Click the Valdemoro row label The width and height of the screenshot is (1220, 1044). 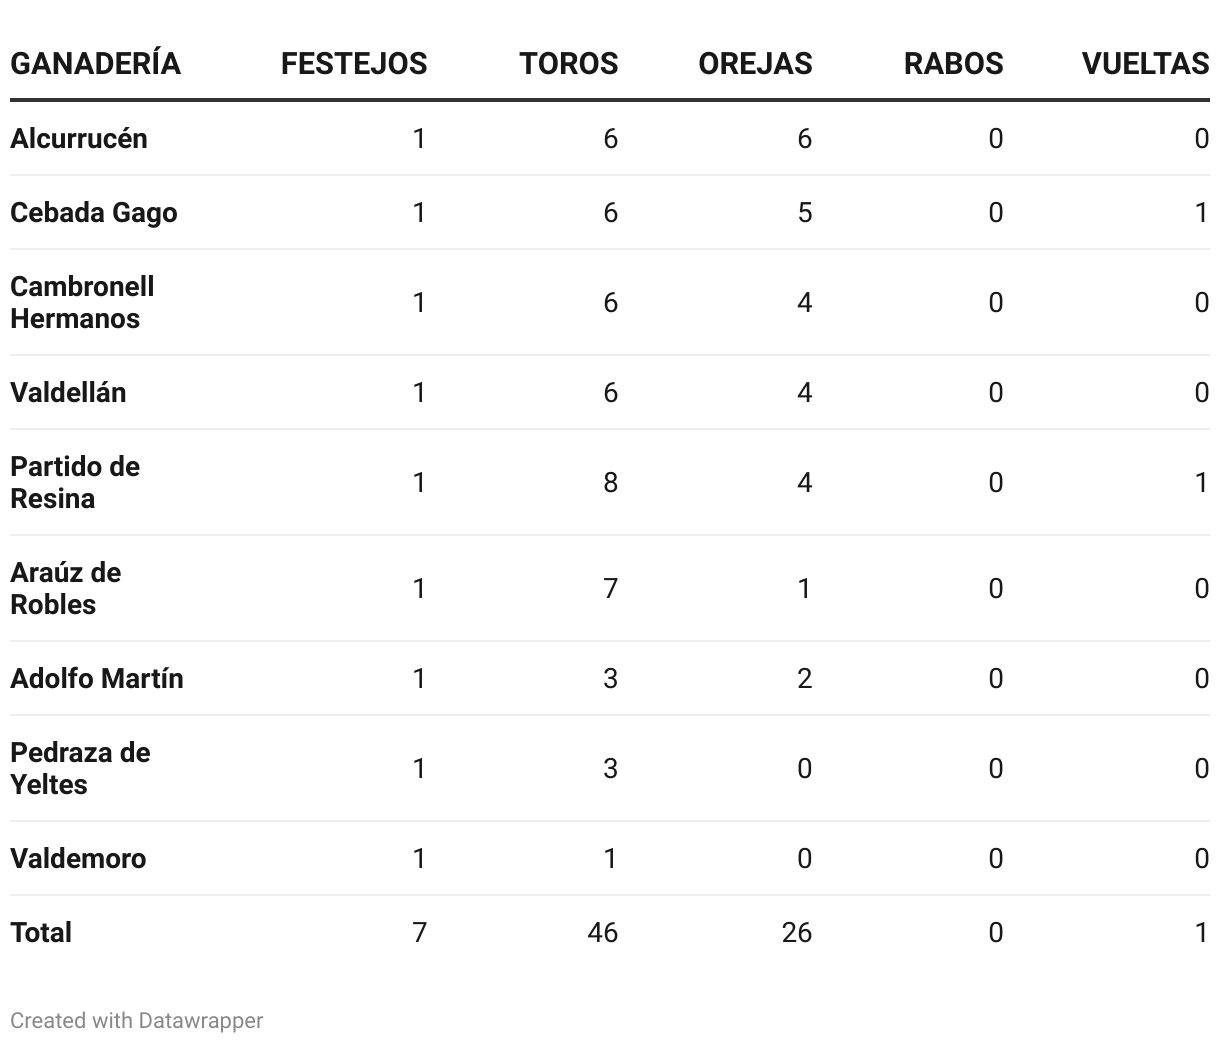78,859
